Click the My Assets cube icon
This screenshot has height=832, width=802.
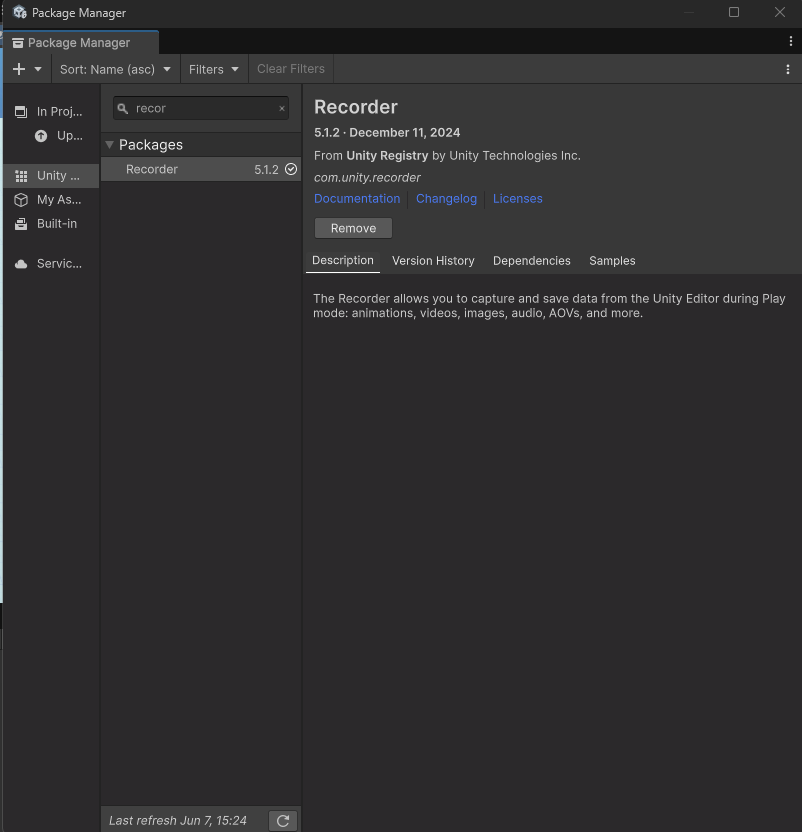point(21,200)
